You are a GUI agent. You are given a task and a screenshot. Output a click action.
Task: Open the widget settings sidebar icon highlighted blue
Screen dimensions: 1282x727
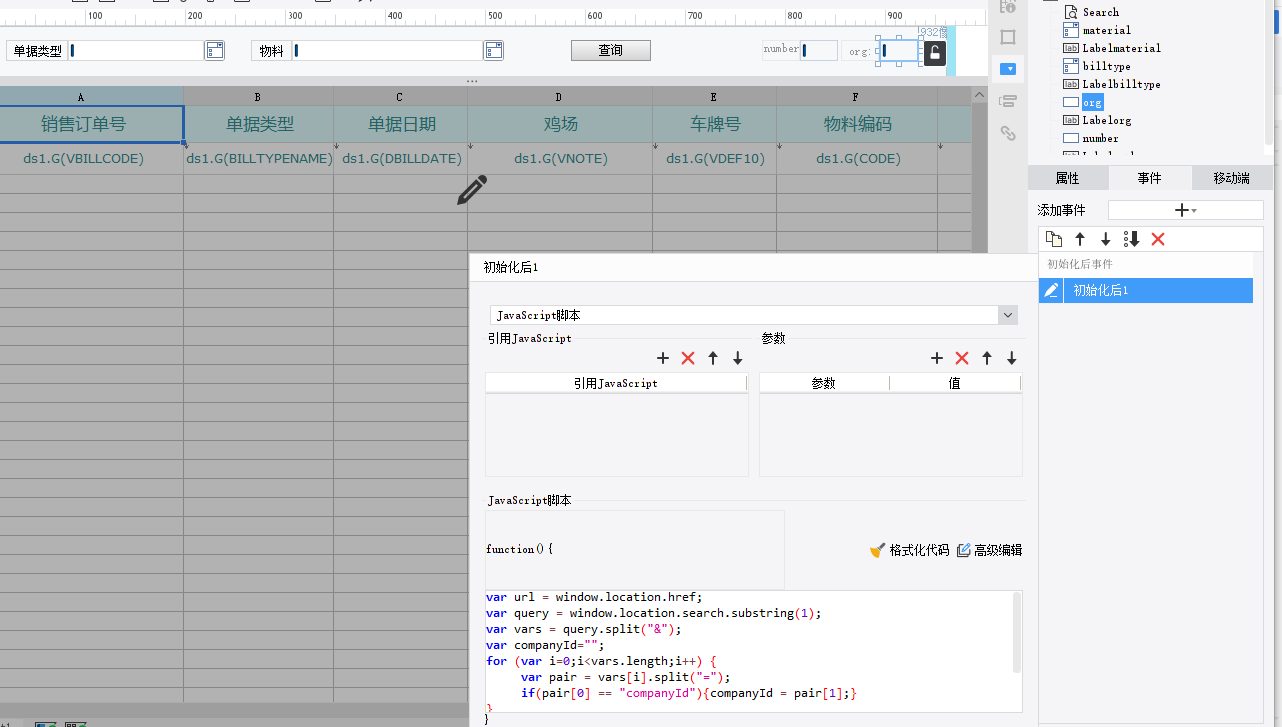pos(1008,69)
